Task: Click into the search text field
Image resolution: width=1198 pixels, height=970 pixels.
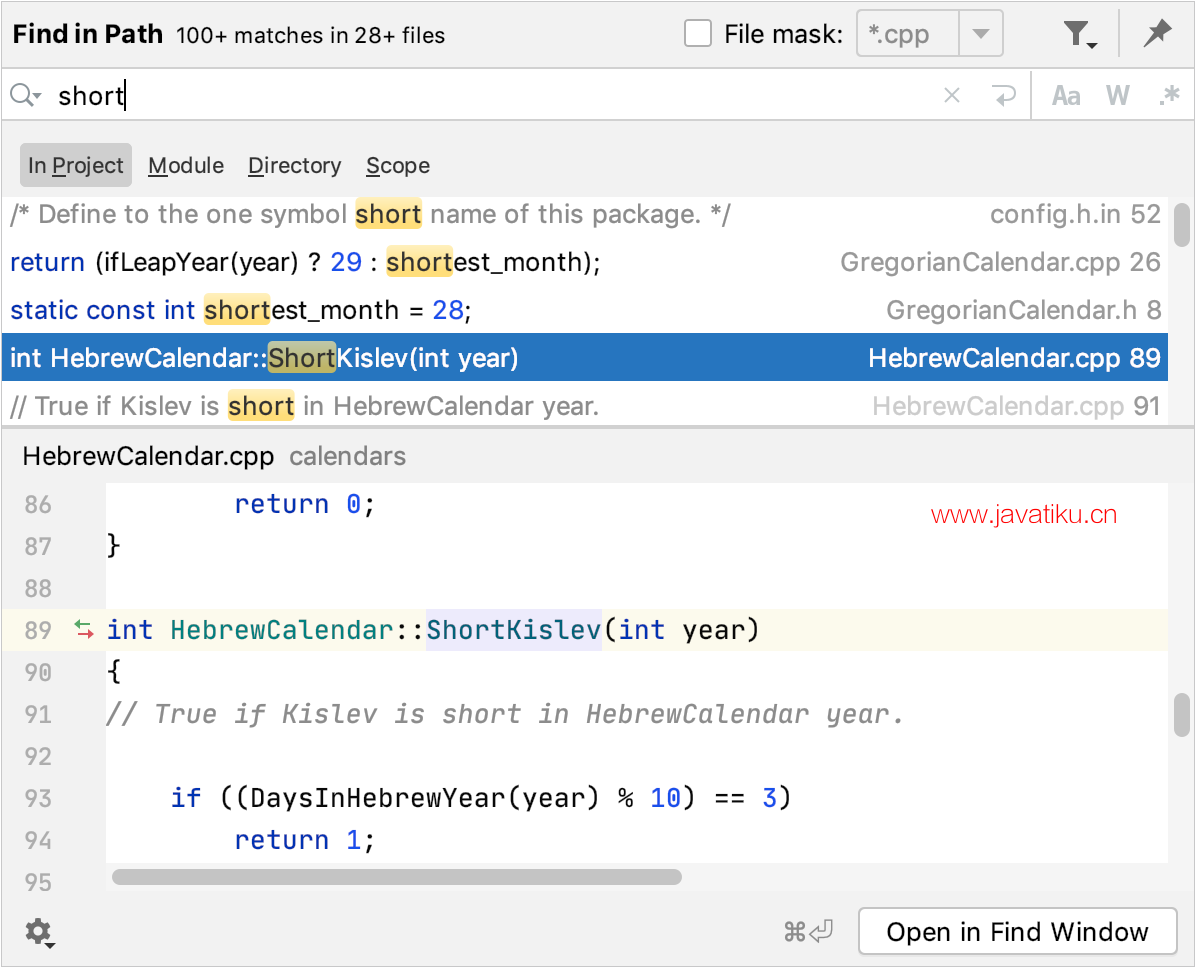Action: pyautogui.click(x=500, y=96)
